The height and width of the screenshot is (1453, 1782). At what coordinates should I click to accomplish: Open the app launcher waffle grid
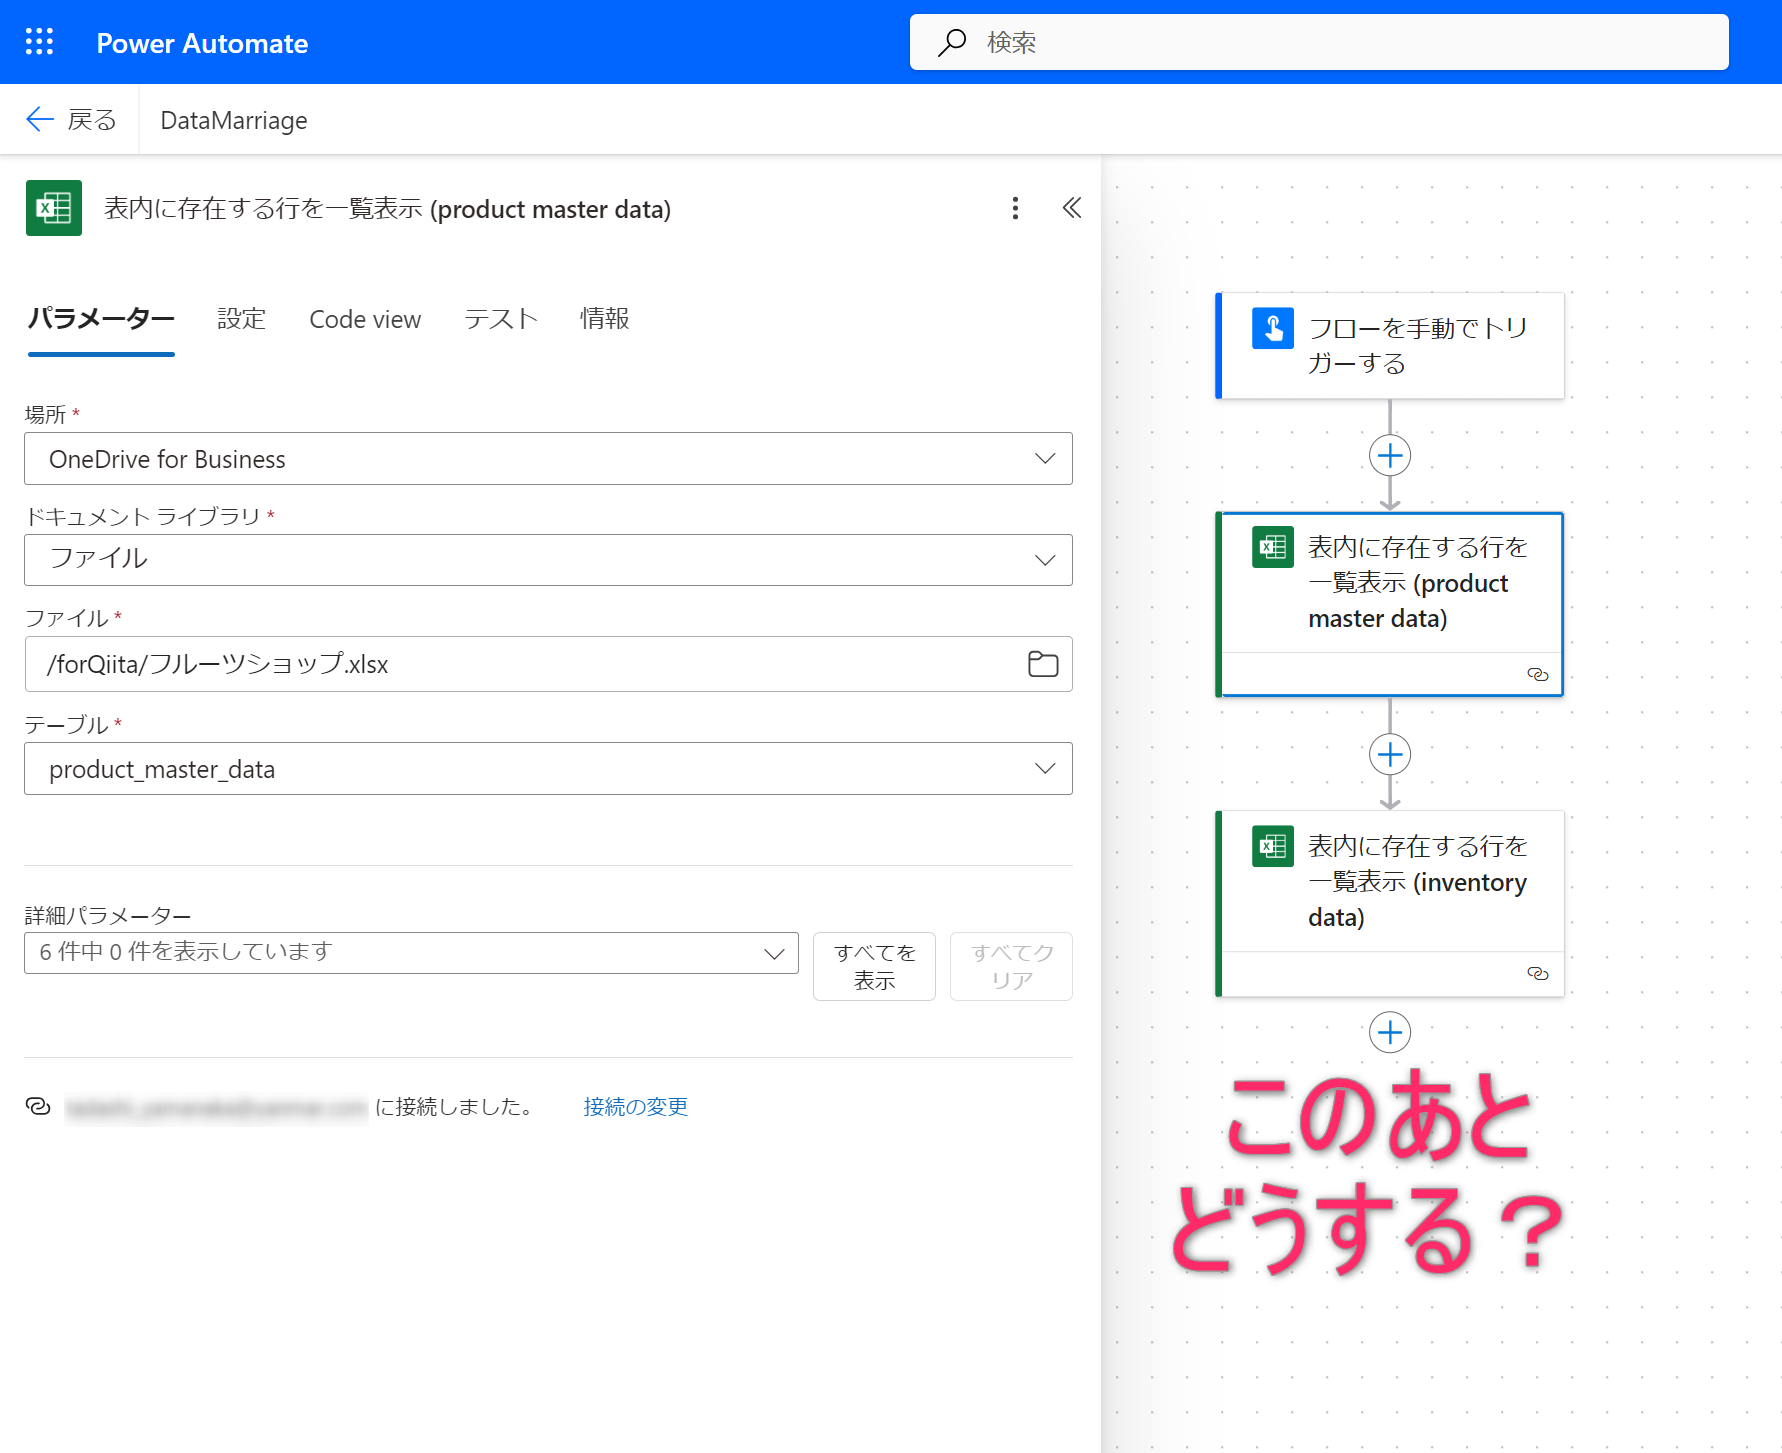[x=39, y=42]
